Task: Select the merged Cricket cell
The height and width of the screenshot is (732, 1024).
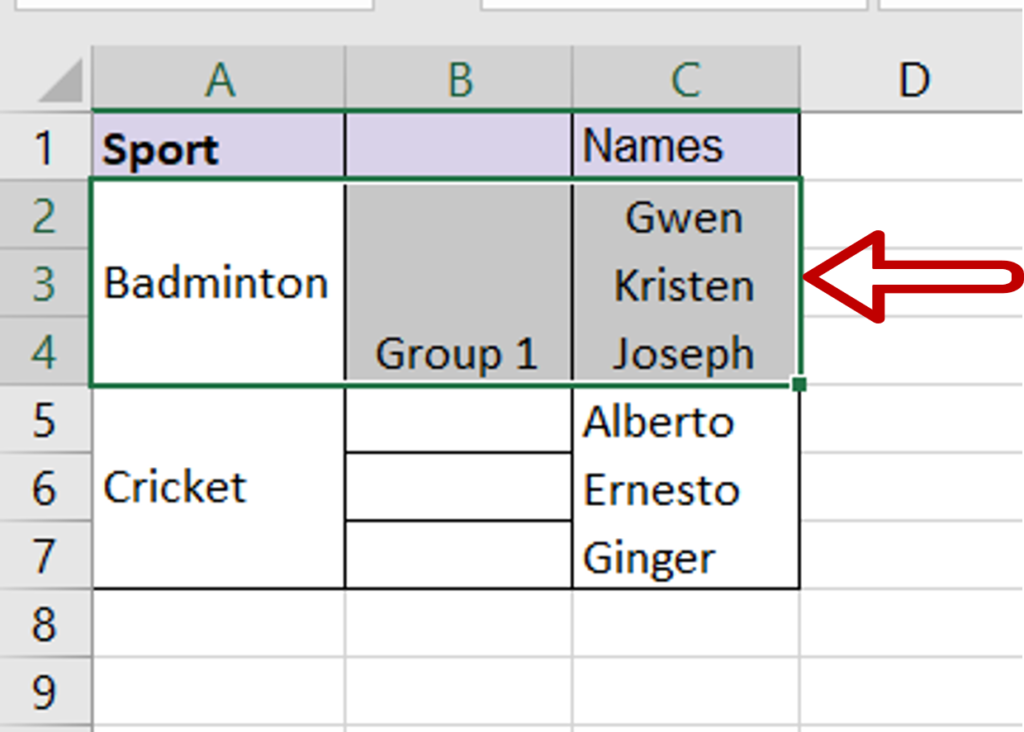Action: coord(217,487)
